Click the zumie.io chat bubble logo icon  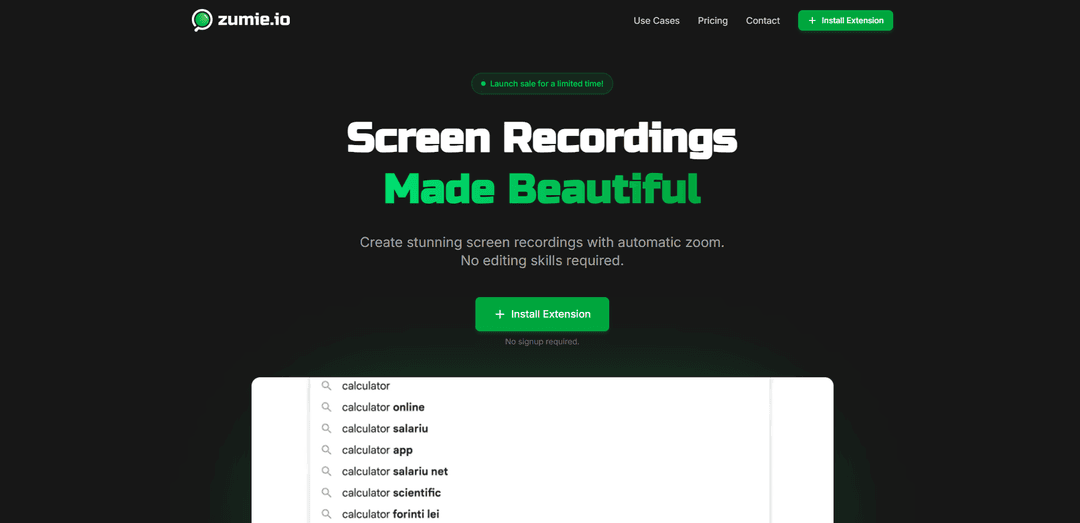[x=202, y=20]
